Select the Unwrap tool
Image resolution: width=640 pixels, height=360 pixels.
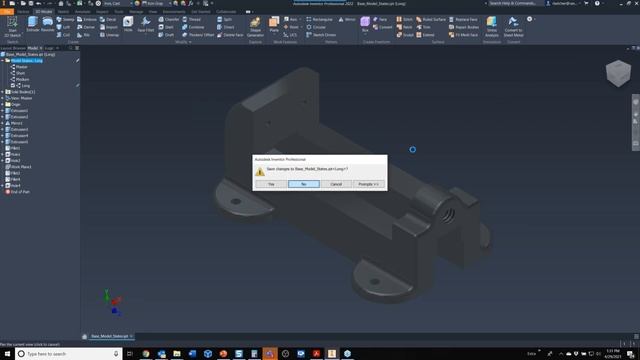pos(110,35)
